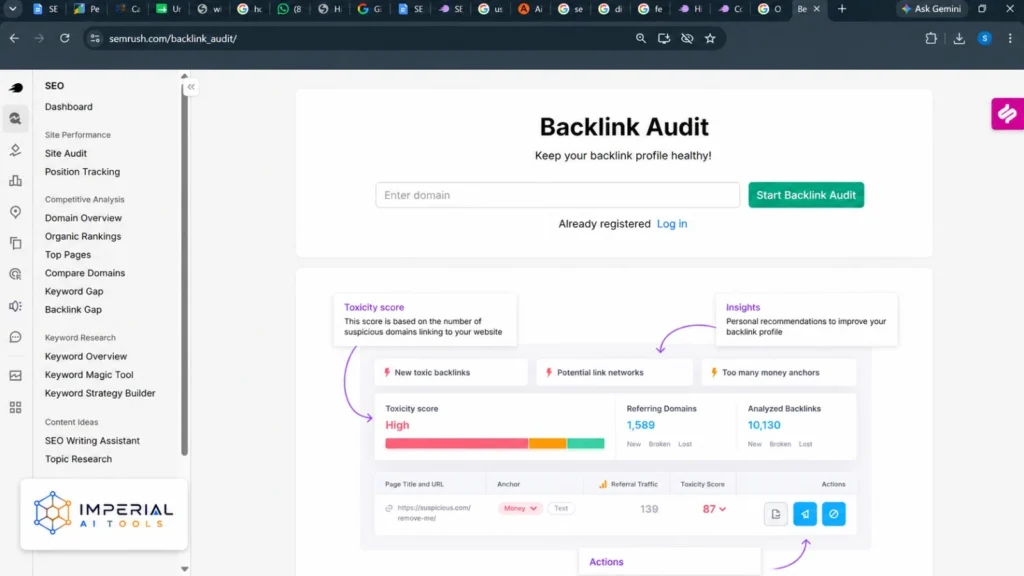Open the SEO toolkit icon in left rail
1024x576 pixels.
pyautogui.click(x=16, y=118)
